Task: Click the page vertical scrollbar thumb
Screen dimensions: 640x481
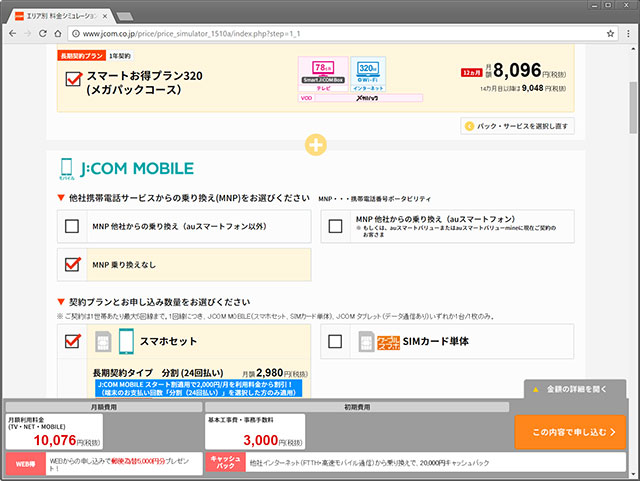Action: [633, 108]
